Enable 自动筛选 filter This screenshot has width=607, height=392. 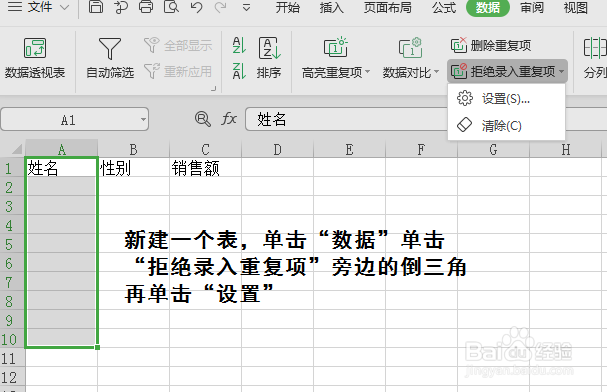pyautogui.click(x=110, y=58)
